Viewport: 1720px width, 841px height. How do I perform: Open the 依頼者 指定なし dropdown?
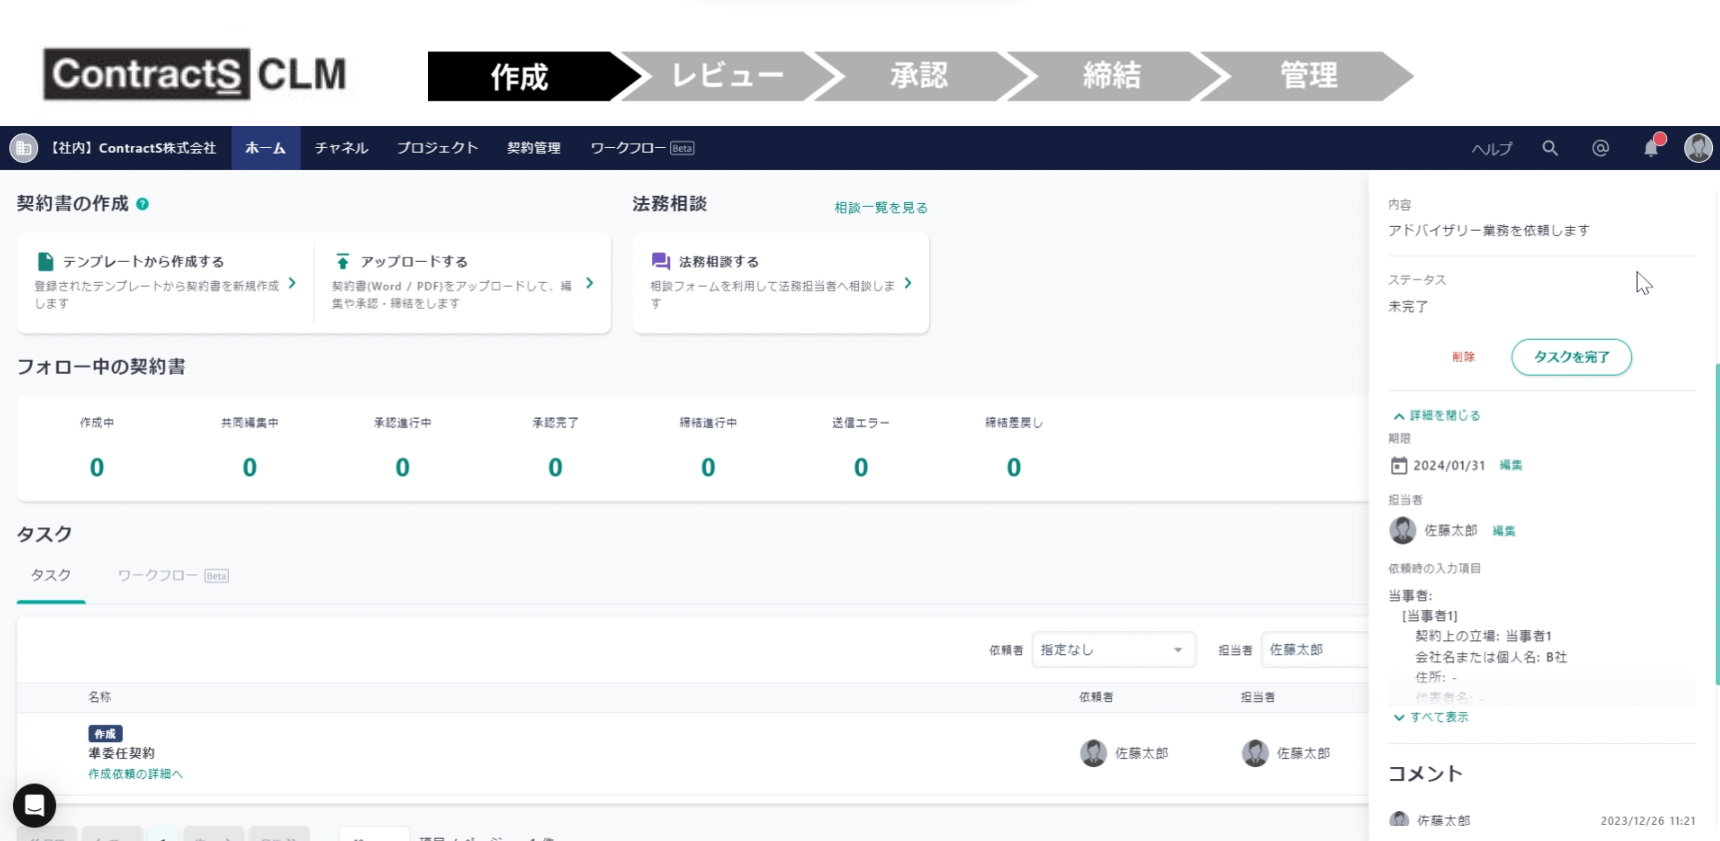[x=1113, y=650]
